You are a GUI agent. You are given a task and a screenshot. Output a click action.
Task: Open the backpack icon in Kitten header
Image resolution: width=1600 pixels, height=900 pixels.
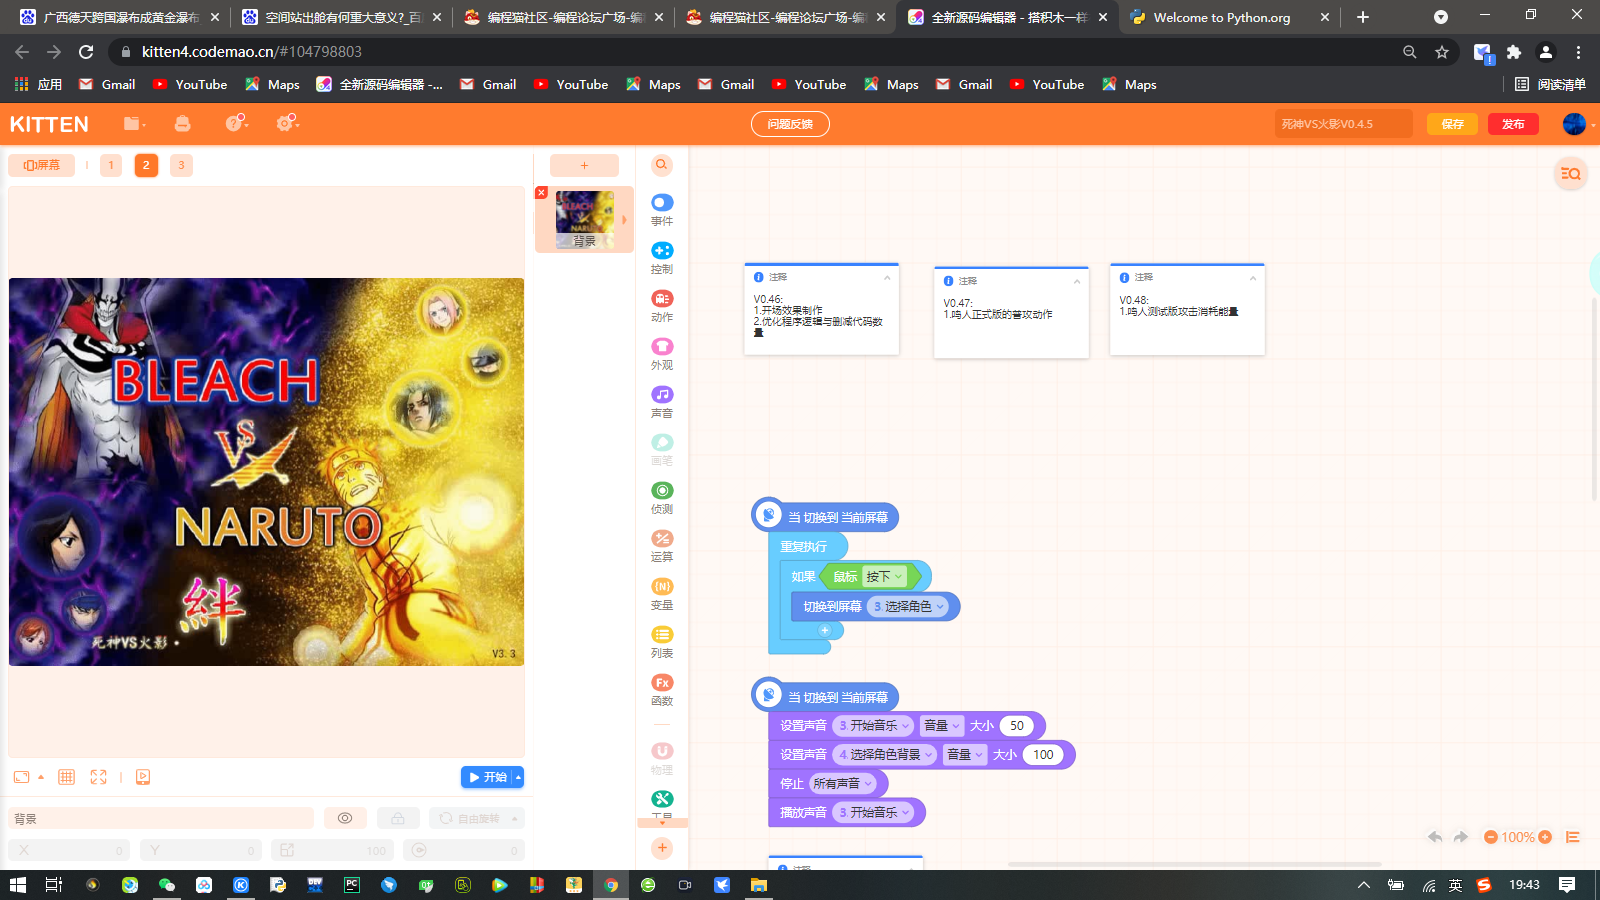click(182, 124)
